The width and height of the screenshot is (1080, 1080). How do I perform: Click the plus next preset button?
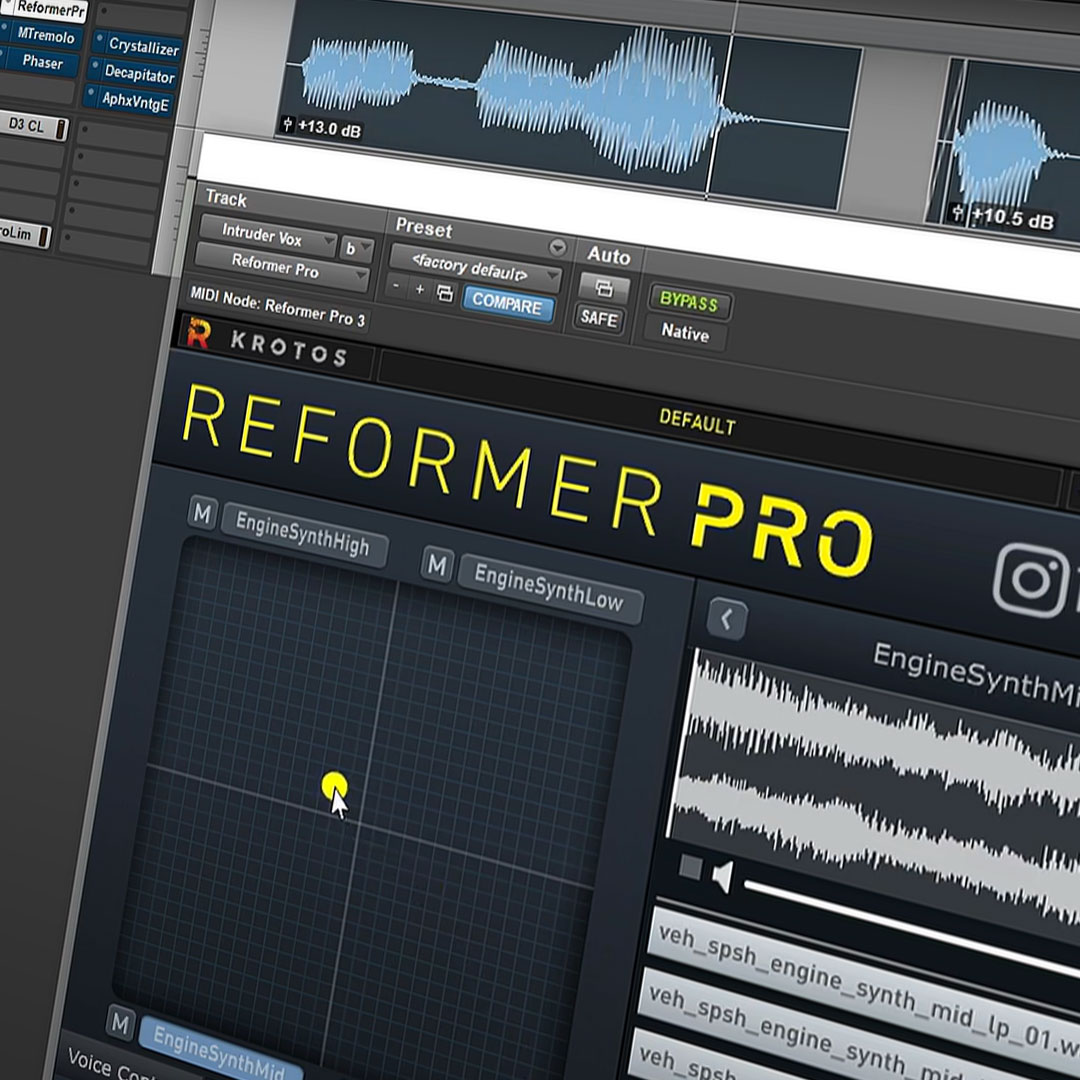(x=419, y=289)
